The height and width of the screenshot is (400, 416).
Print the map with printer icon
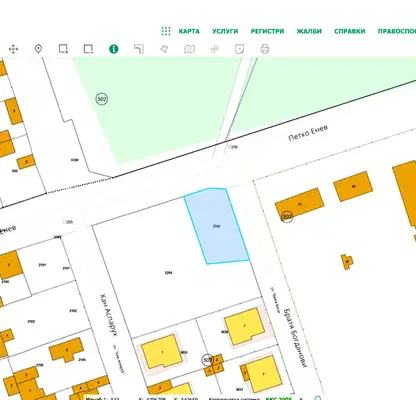(x=265, y=49)
